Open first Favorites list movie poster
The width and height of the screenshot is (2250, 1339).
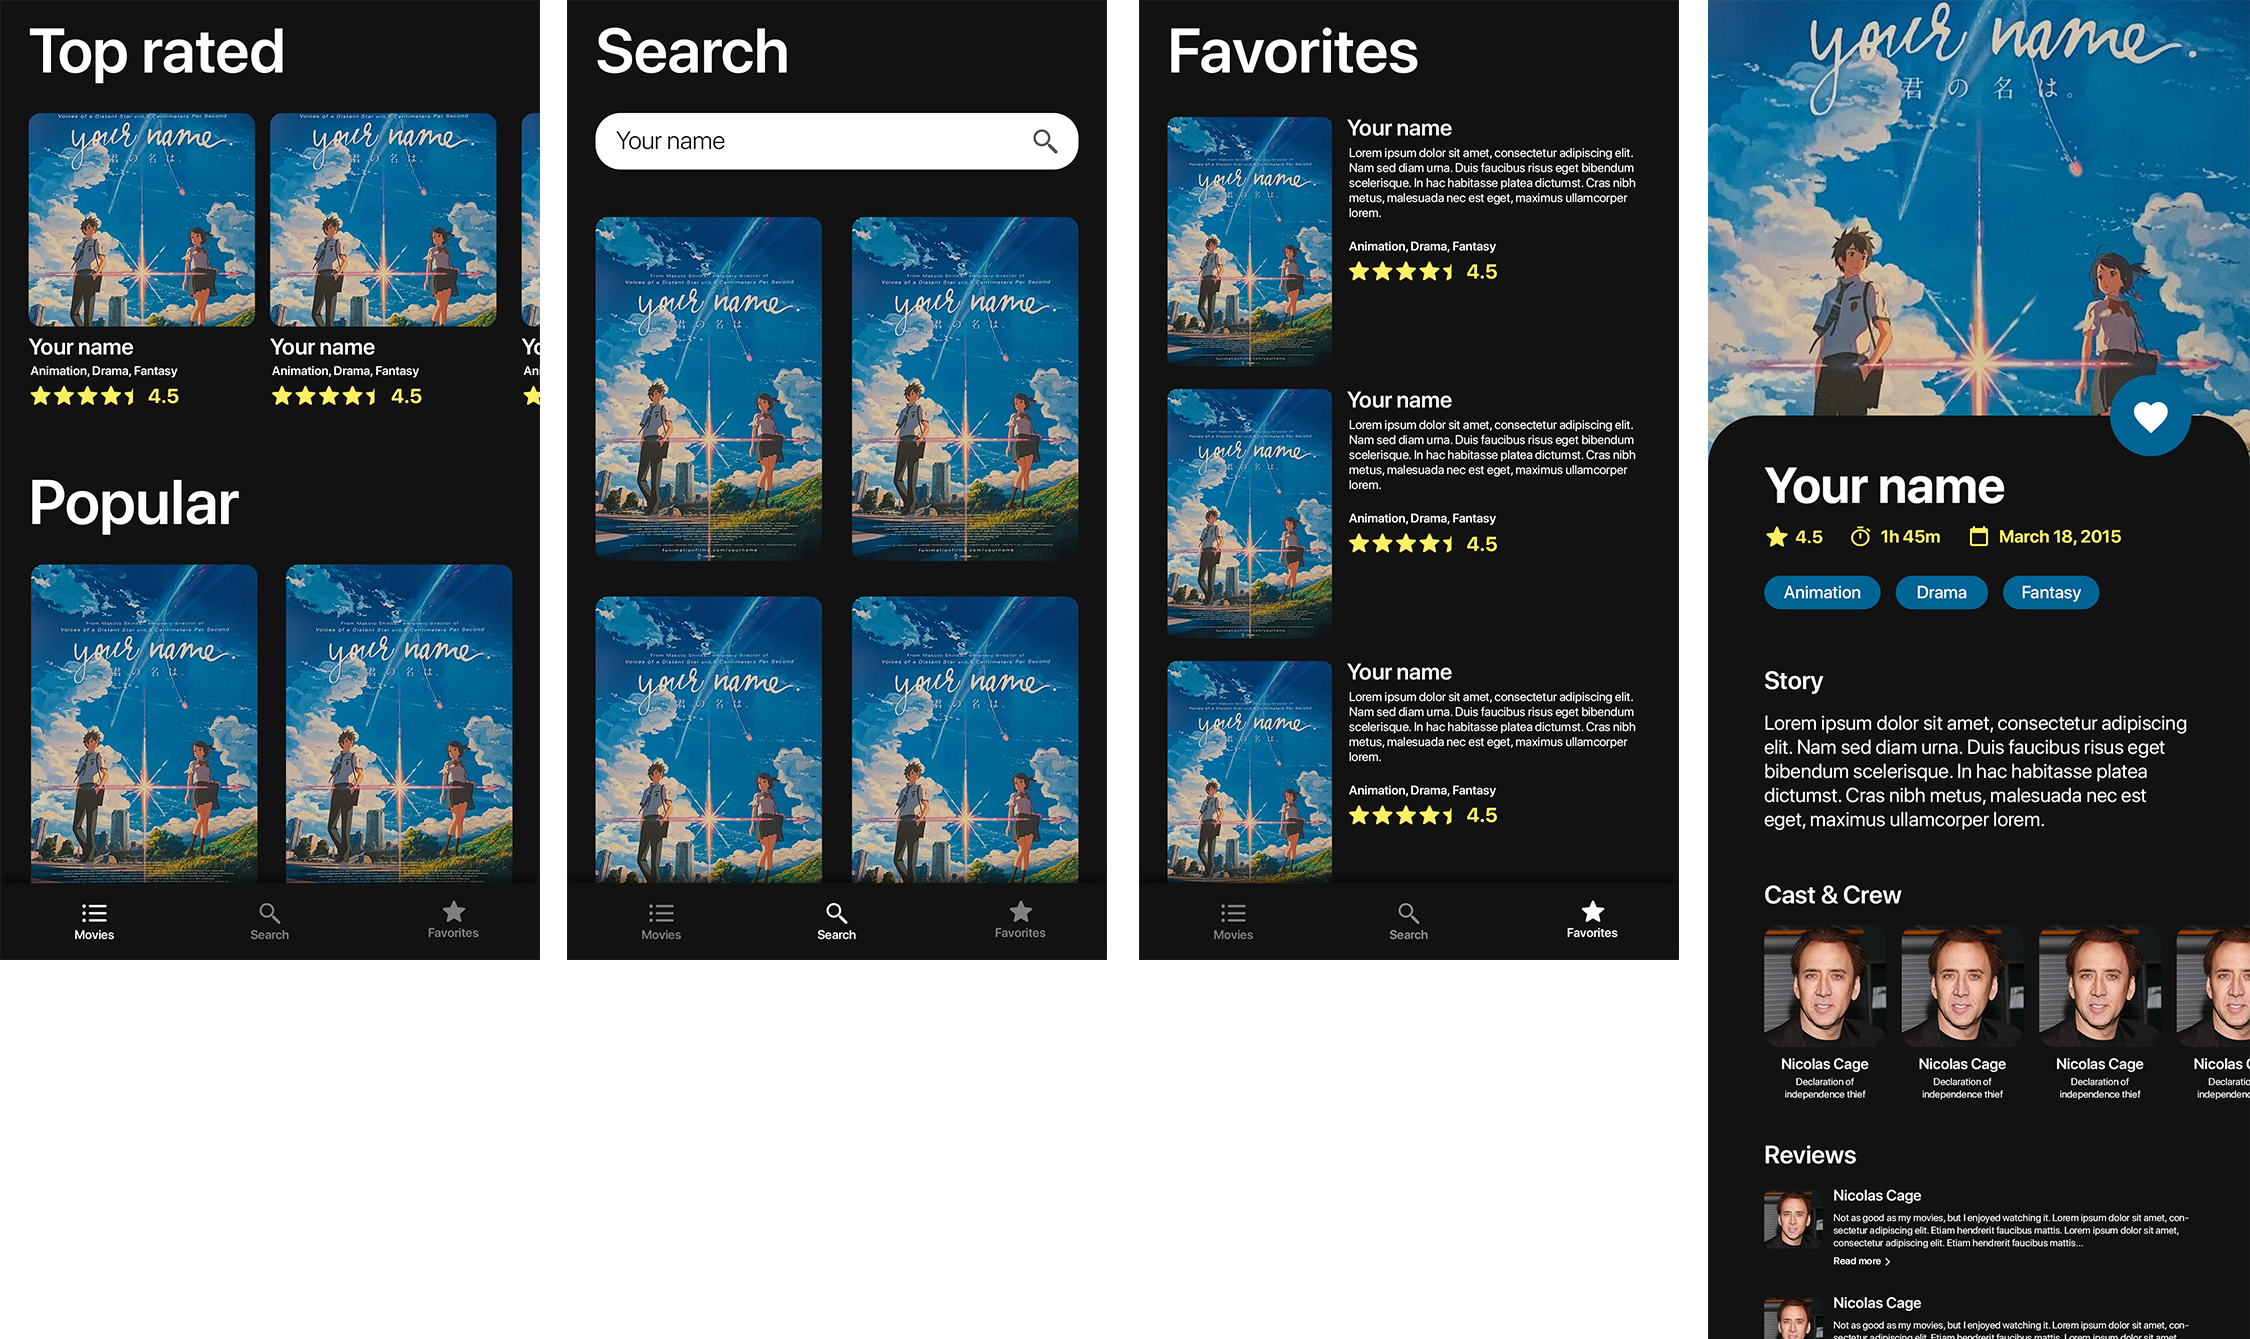[1249, 241]
